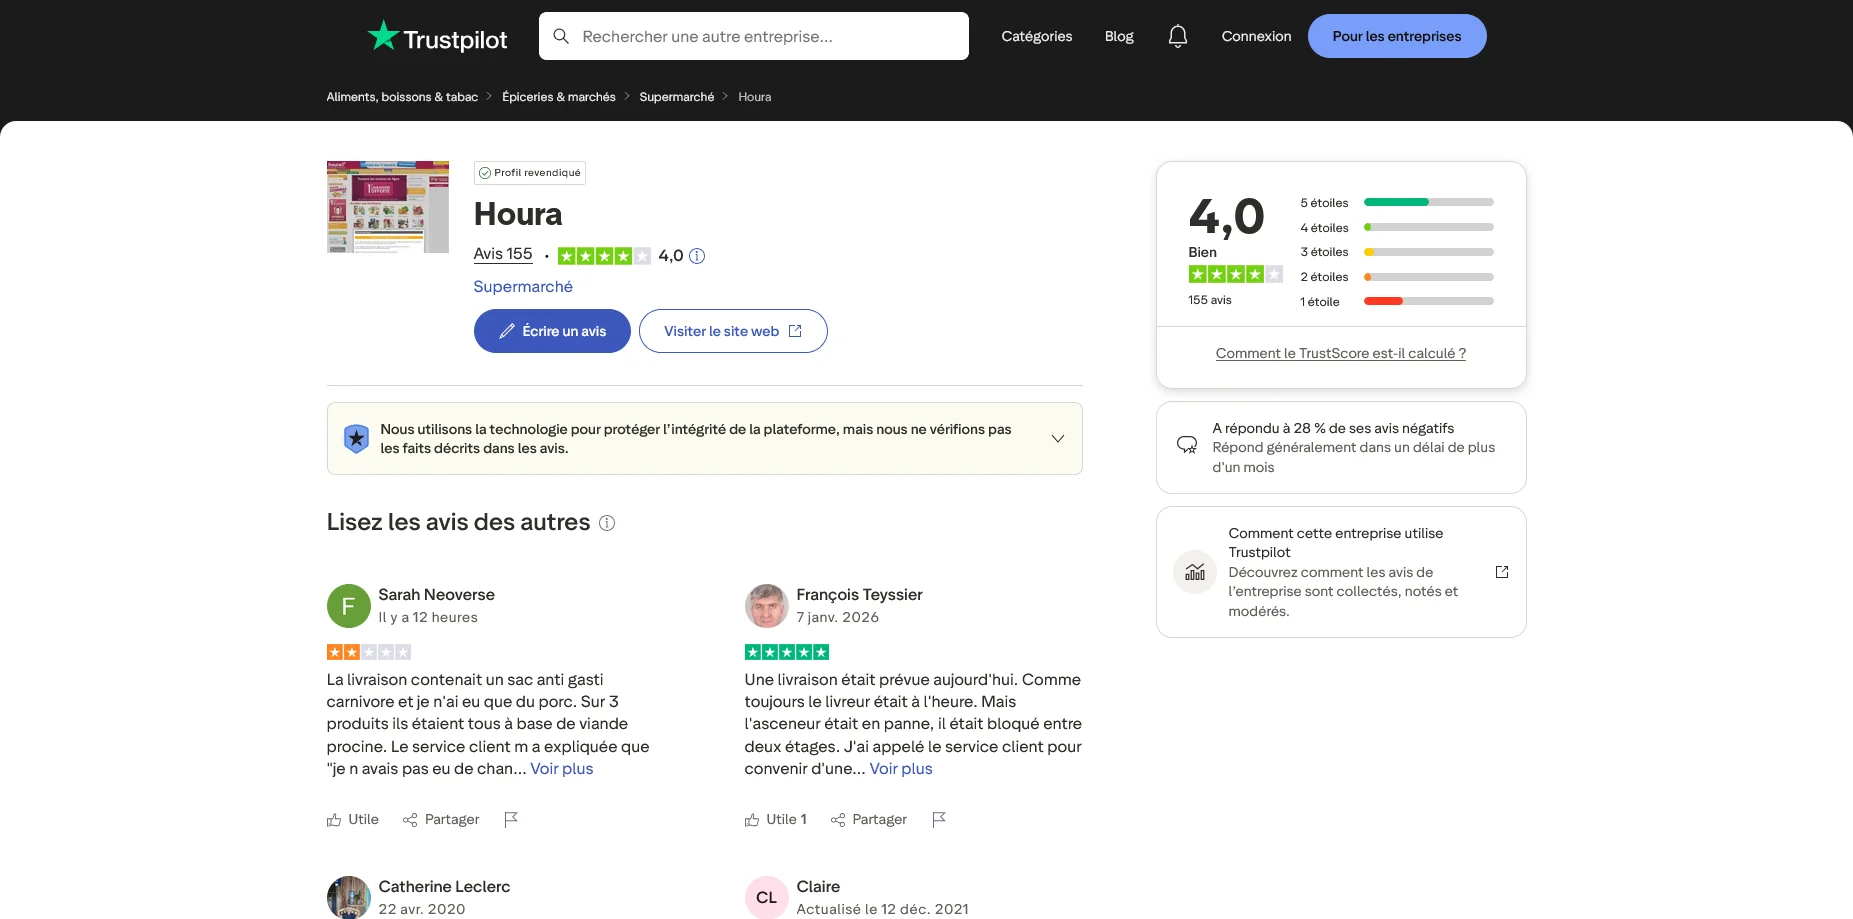Share François Teyssier's review via Partager

[869, 819]
